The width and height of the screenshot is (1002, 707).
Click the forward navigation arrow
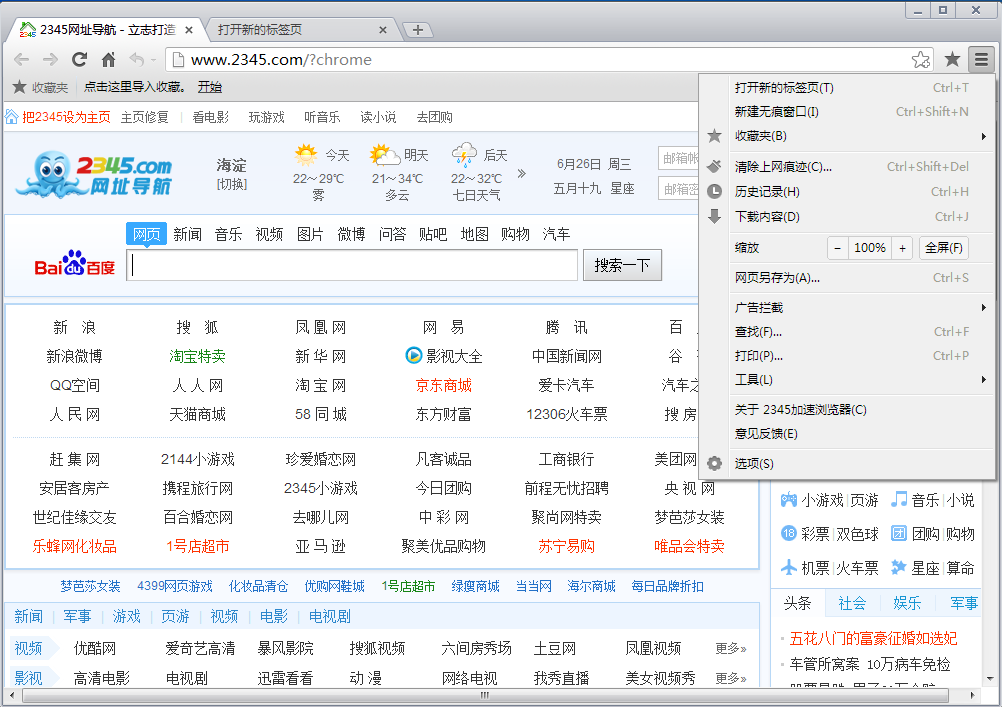click(50, 59)
